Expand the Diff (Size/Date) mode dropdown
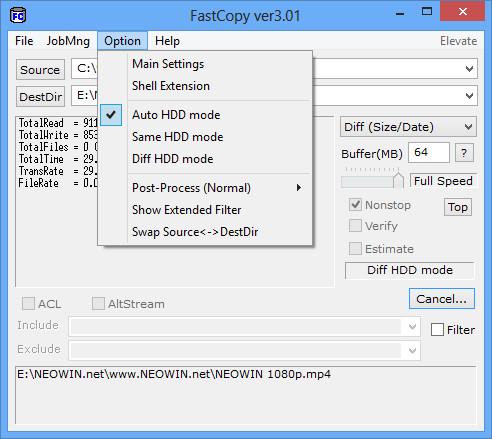The width and height of the screenshot is (492, 439). [x=408, y=127]
